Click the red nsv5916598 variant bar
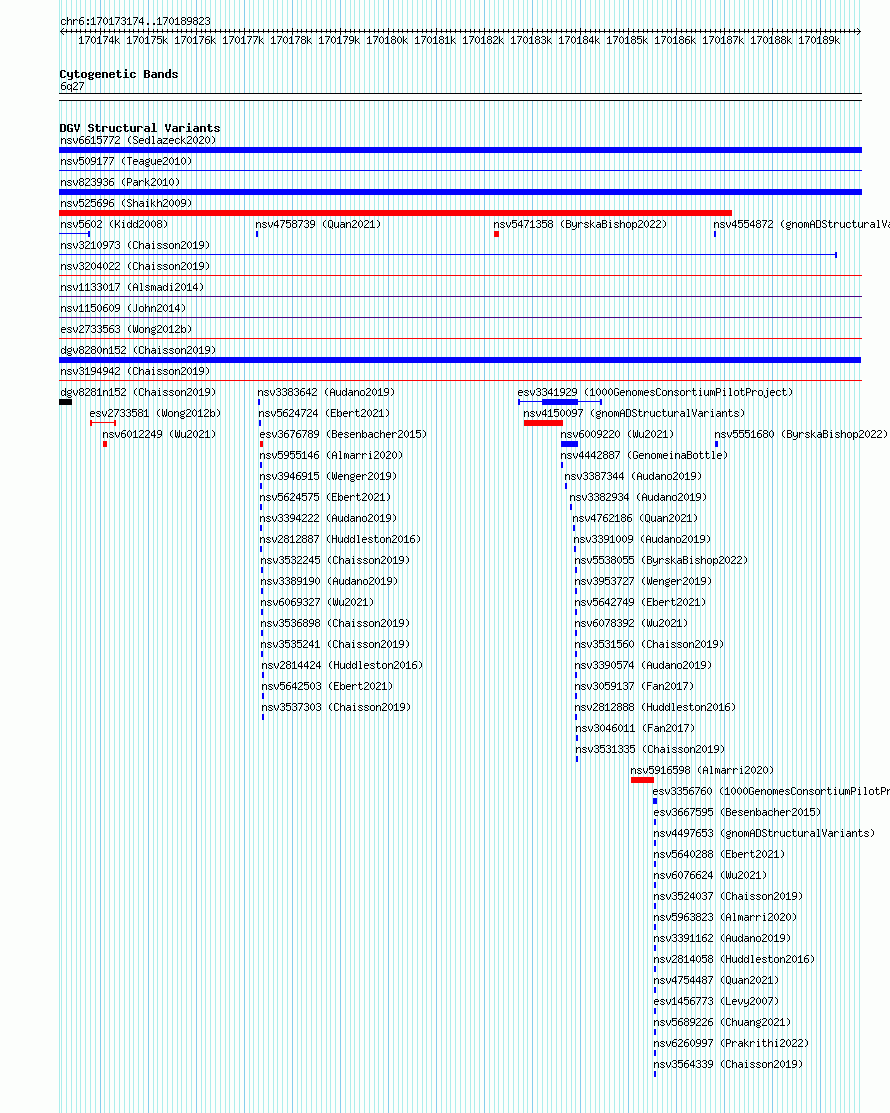Viewport: 890px width, 1113px height. pos(642,780)
